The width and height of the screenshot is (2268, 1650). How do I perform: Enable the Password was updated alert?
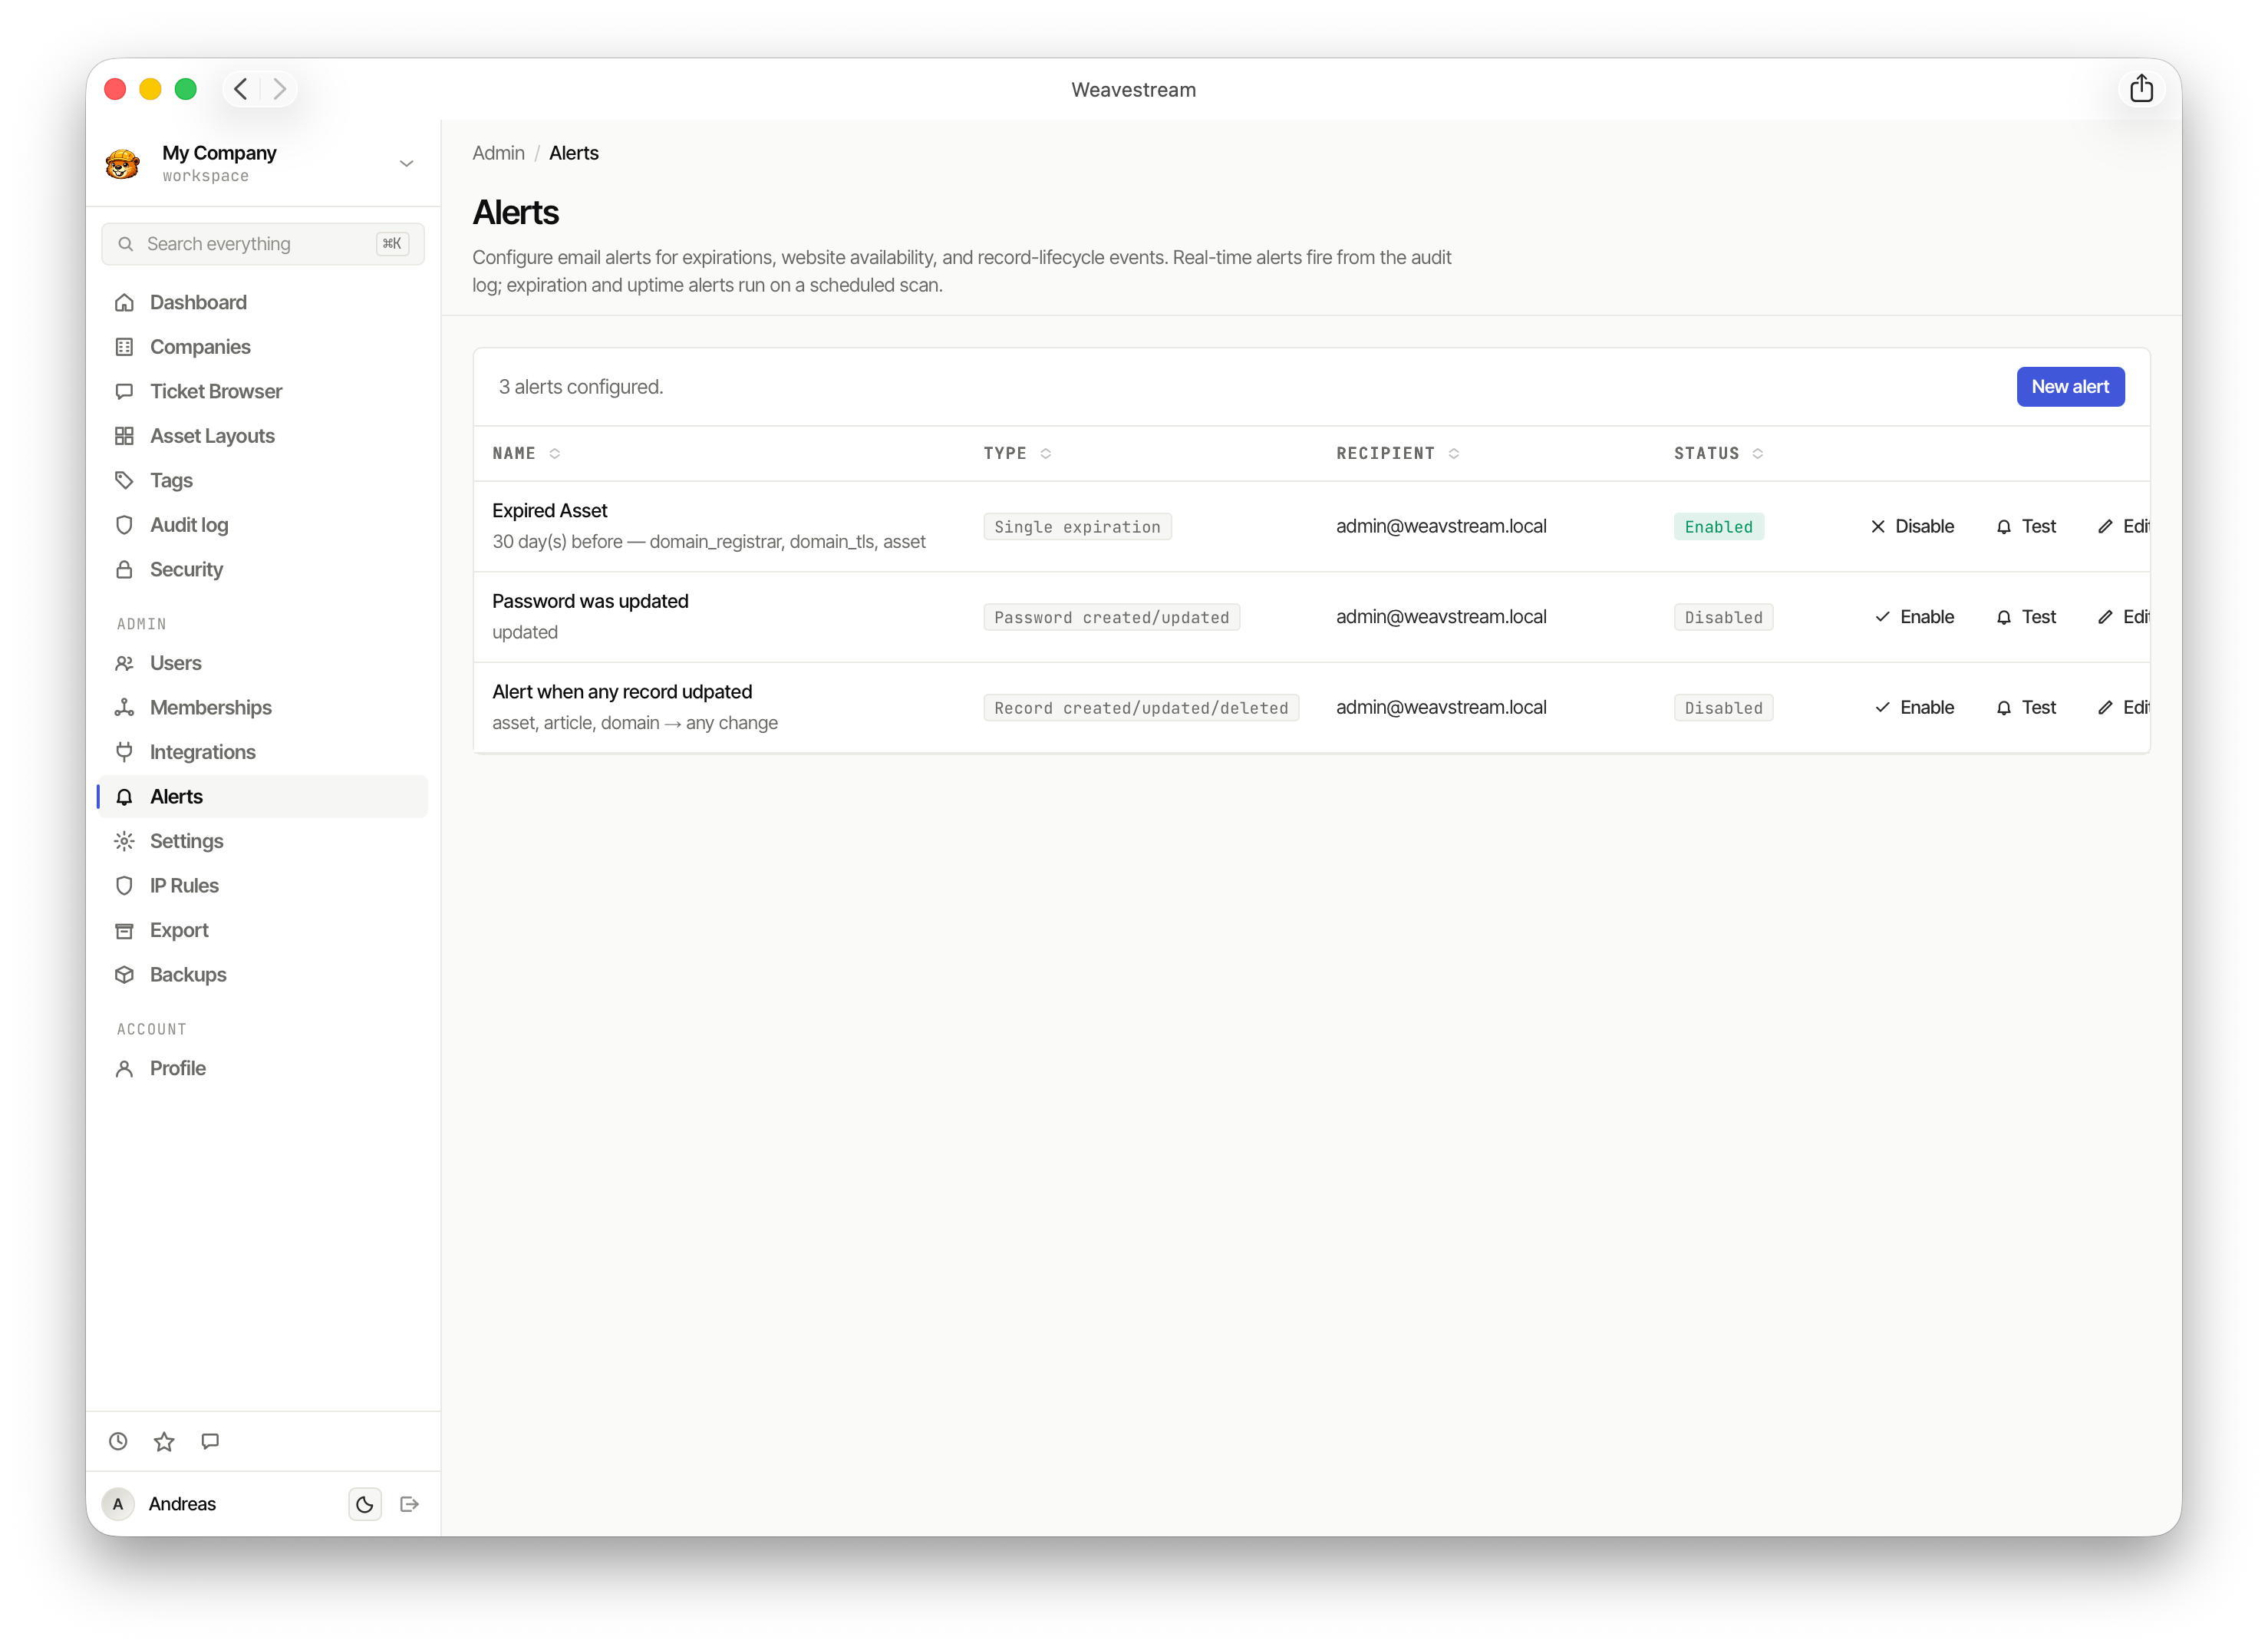coord(1914,617)
